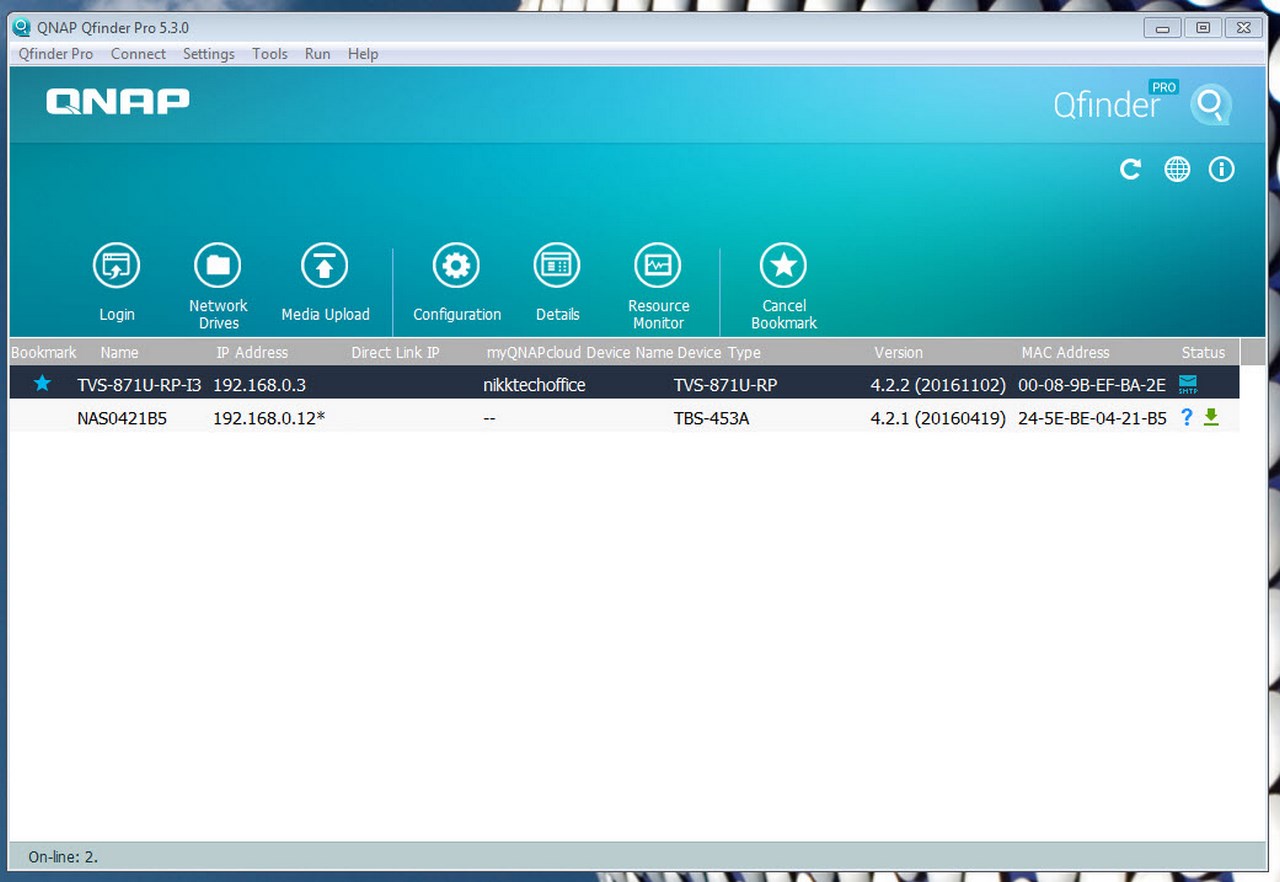Click MAC address 24-5E-BE-04-21-B5
Image resolution: width=1280 pixels, height=882 pixels.
tap(1092, 418)
